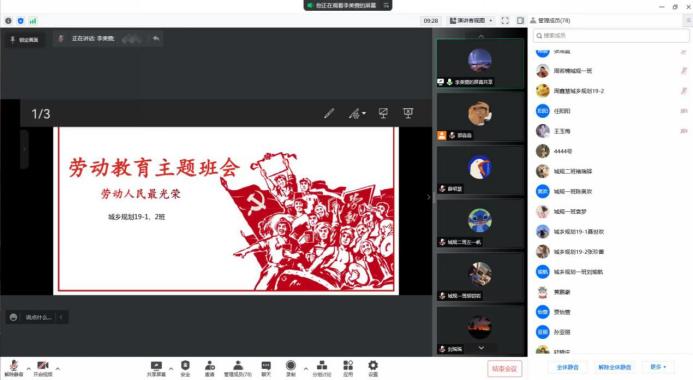This screenshot has width=693, height=380.
Task: Open manage members (管理成员) in bottom toolbar
Action: point(238,368)
